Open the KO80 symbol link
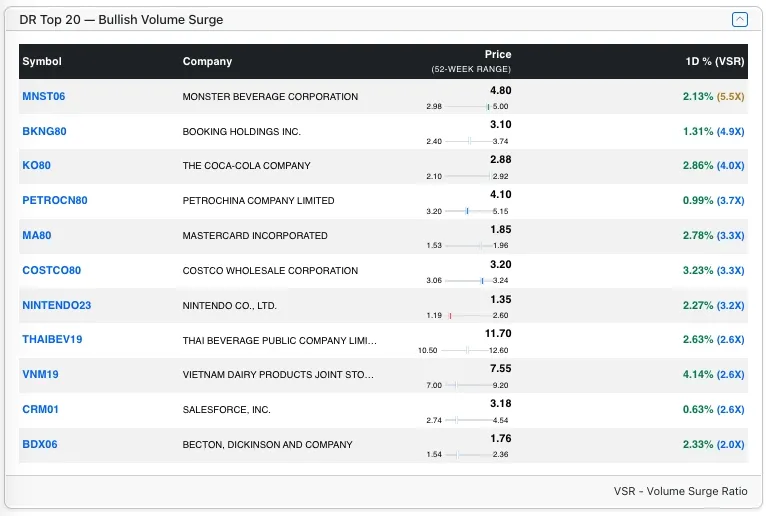 click(36, 165)
